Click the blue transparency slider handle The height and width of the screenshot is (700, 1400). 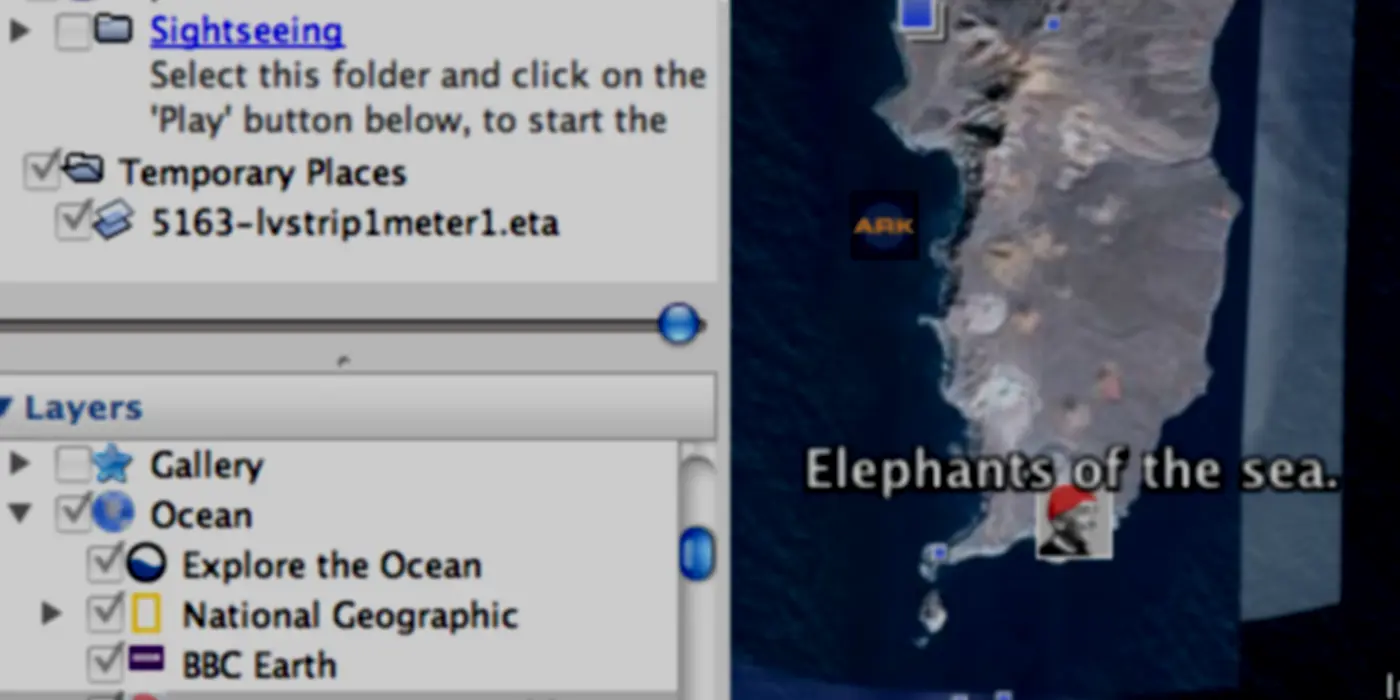pos(680,324)
